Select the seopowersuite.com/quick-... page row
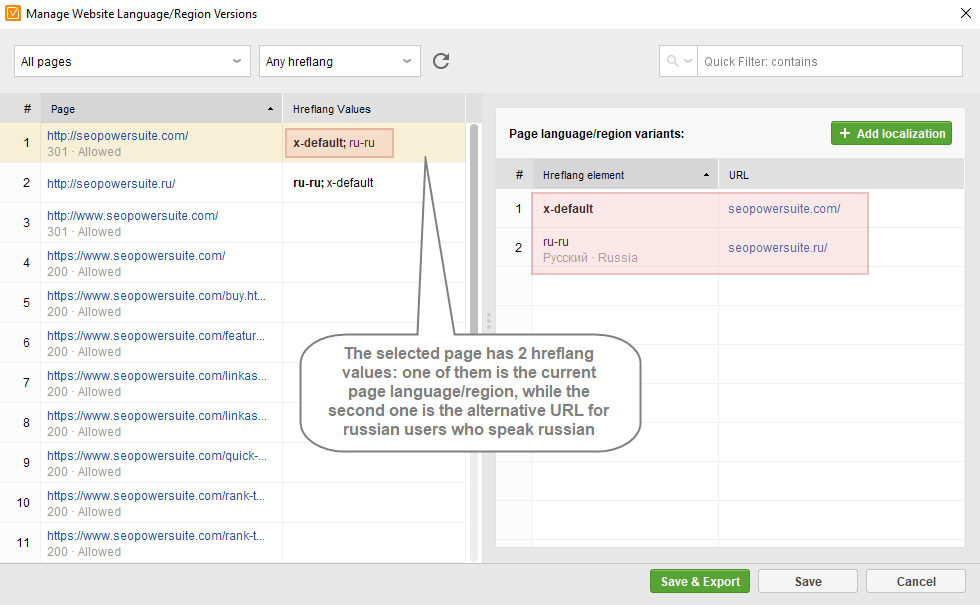Screen dimensions: 980x605 pyautogui.click(x=232, y=463)
